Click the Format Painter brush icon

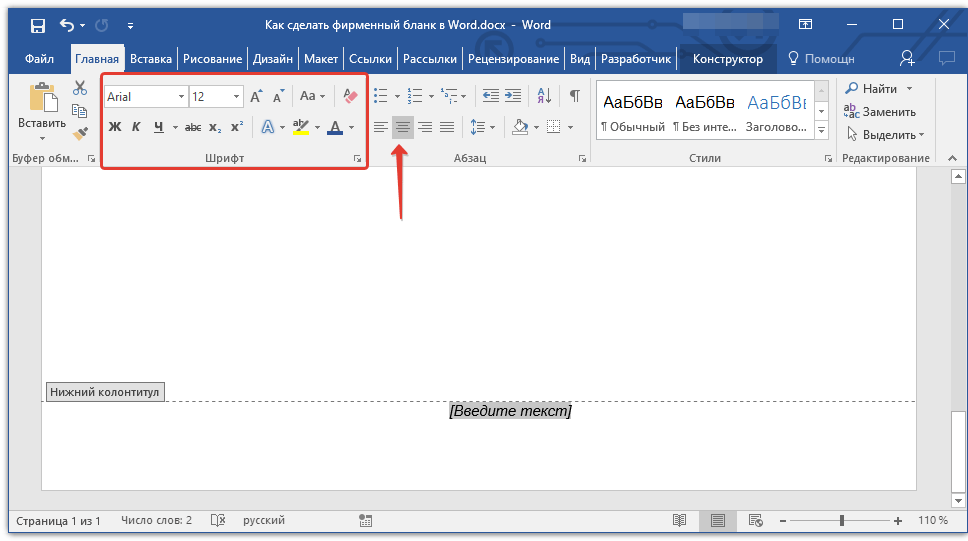coord(80,132)
